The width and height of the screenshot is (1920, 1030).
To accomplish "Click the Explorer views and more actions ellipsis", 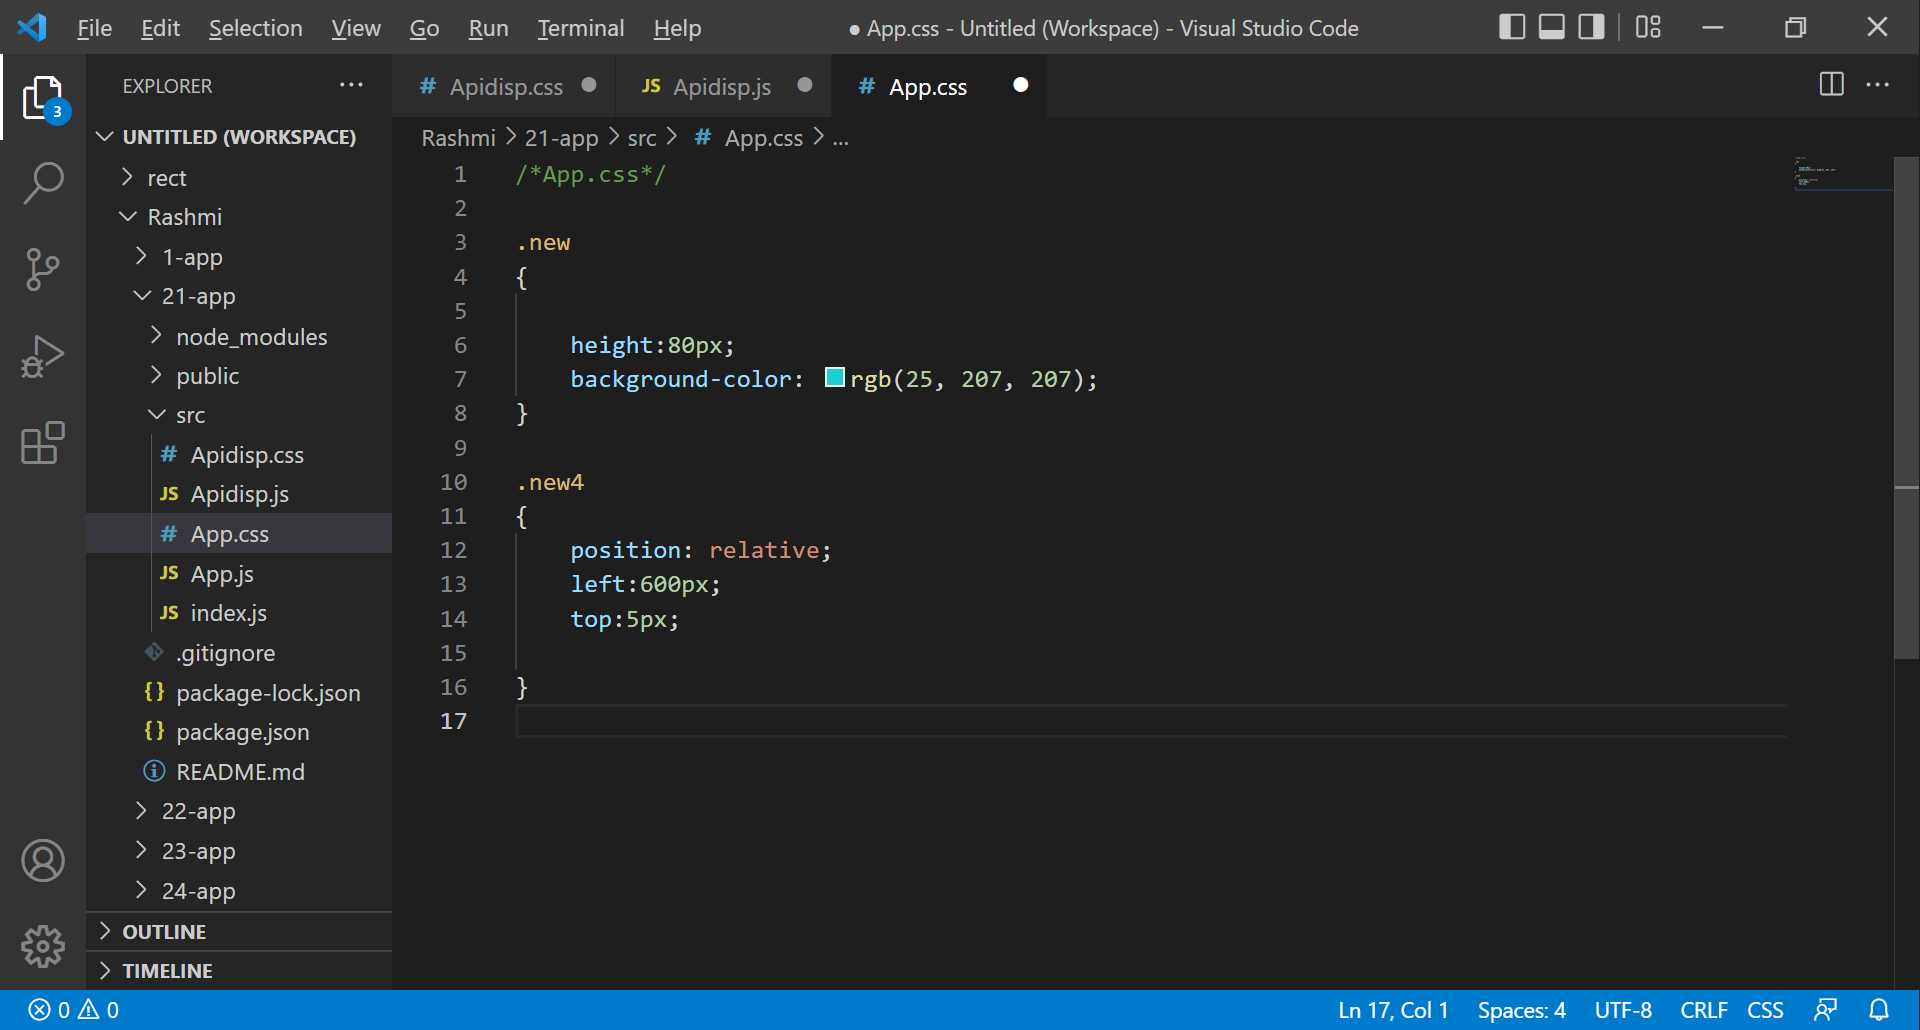I will 351,86.
